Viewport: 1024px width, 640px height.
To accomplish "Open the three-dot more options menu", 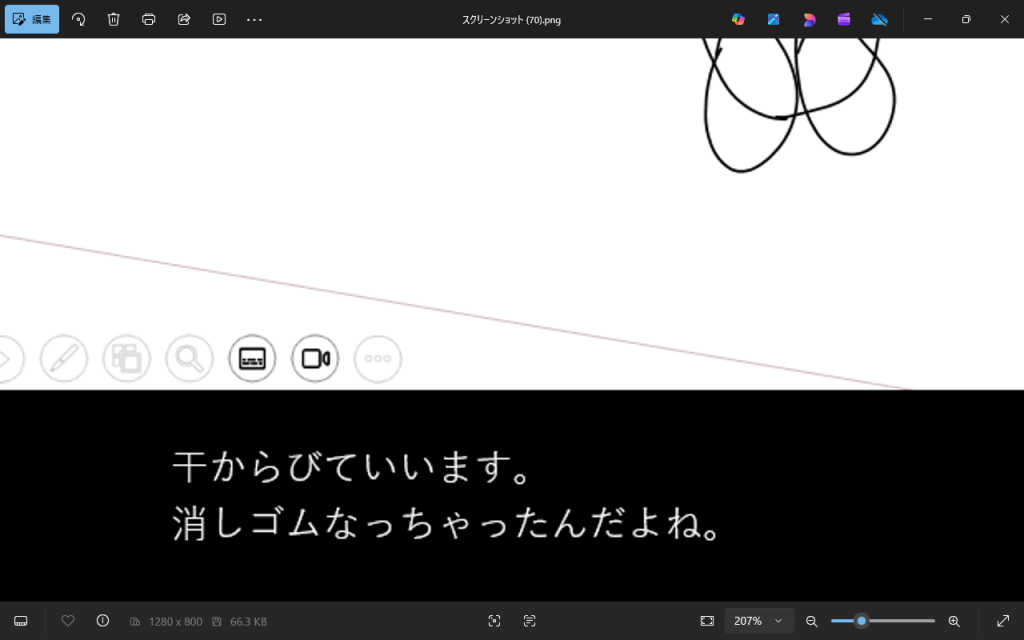I will click(254, 19).
